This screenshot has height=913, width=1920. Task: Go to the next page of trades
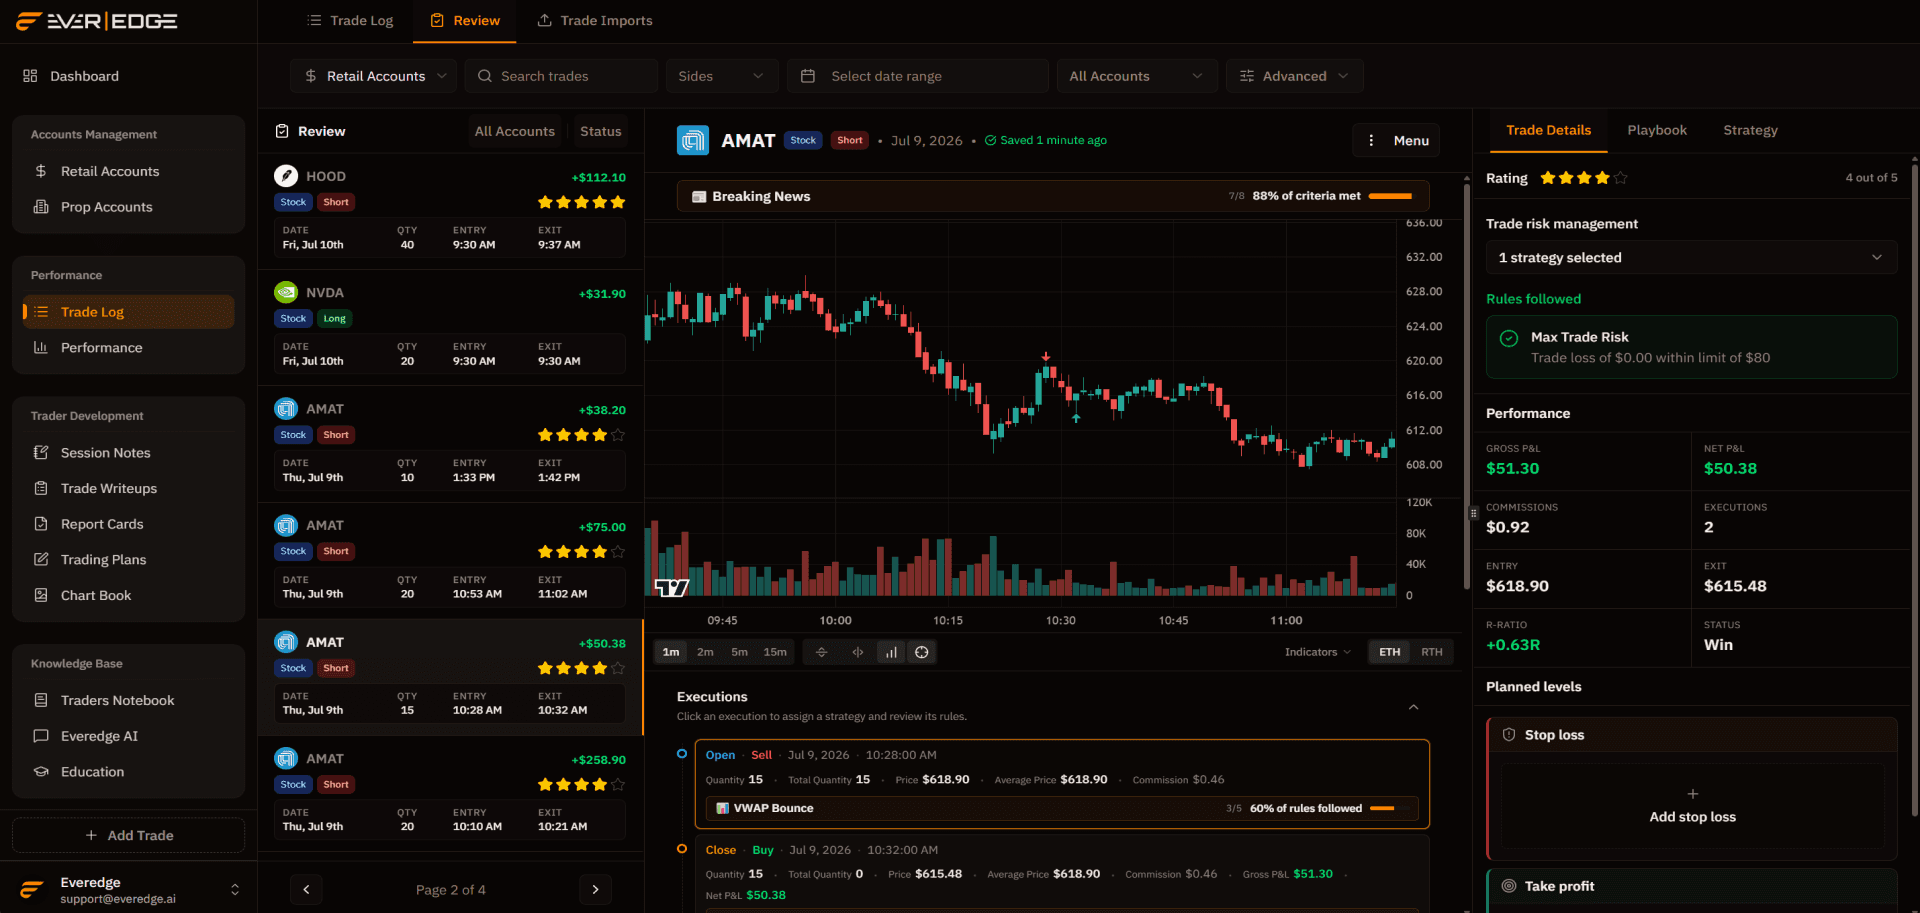point(595,890)
